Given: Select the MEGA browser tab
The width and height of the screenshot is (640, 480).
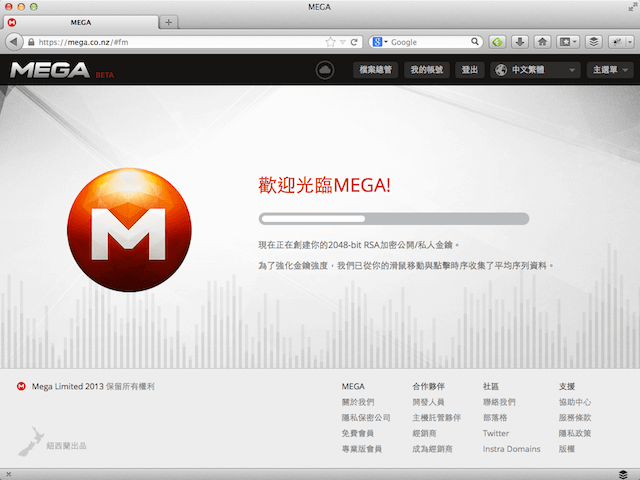Looking at the screenshot, I should (x=81, y=22).
